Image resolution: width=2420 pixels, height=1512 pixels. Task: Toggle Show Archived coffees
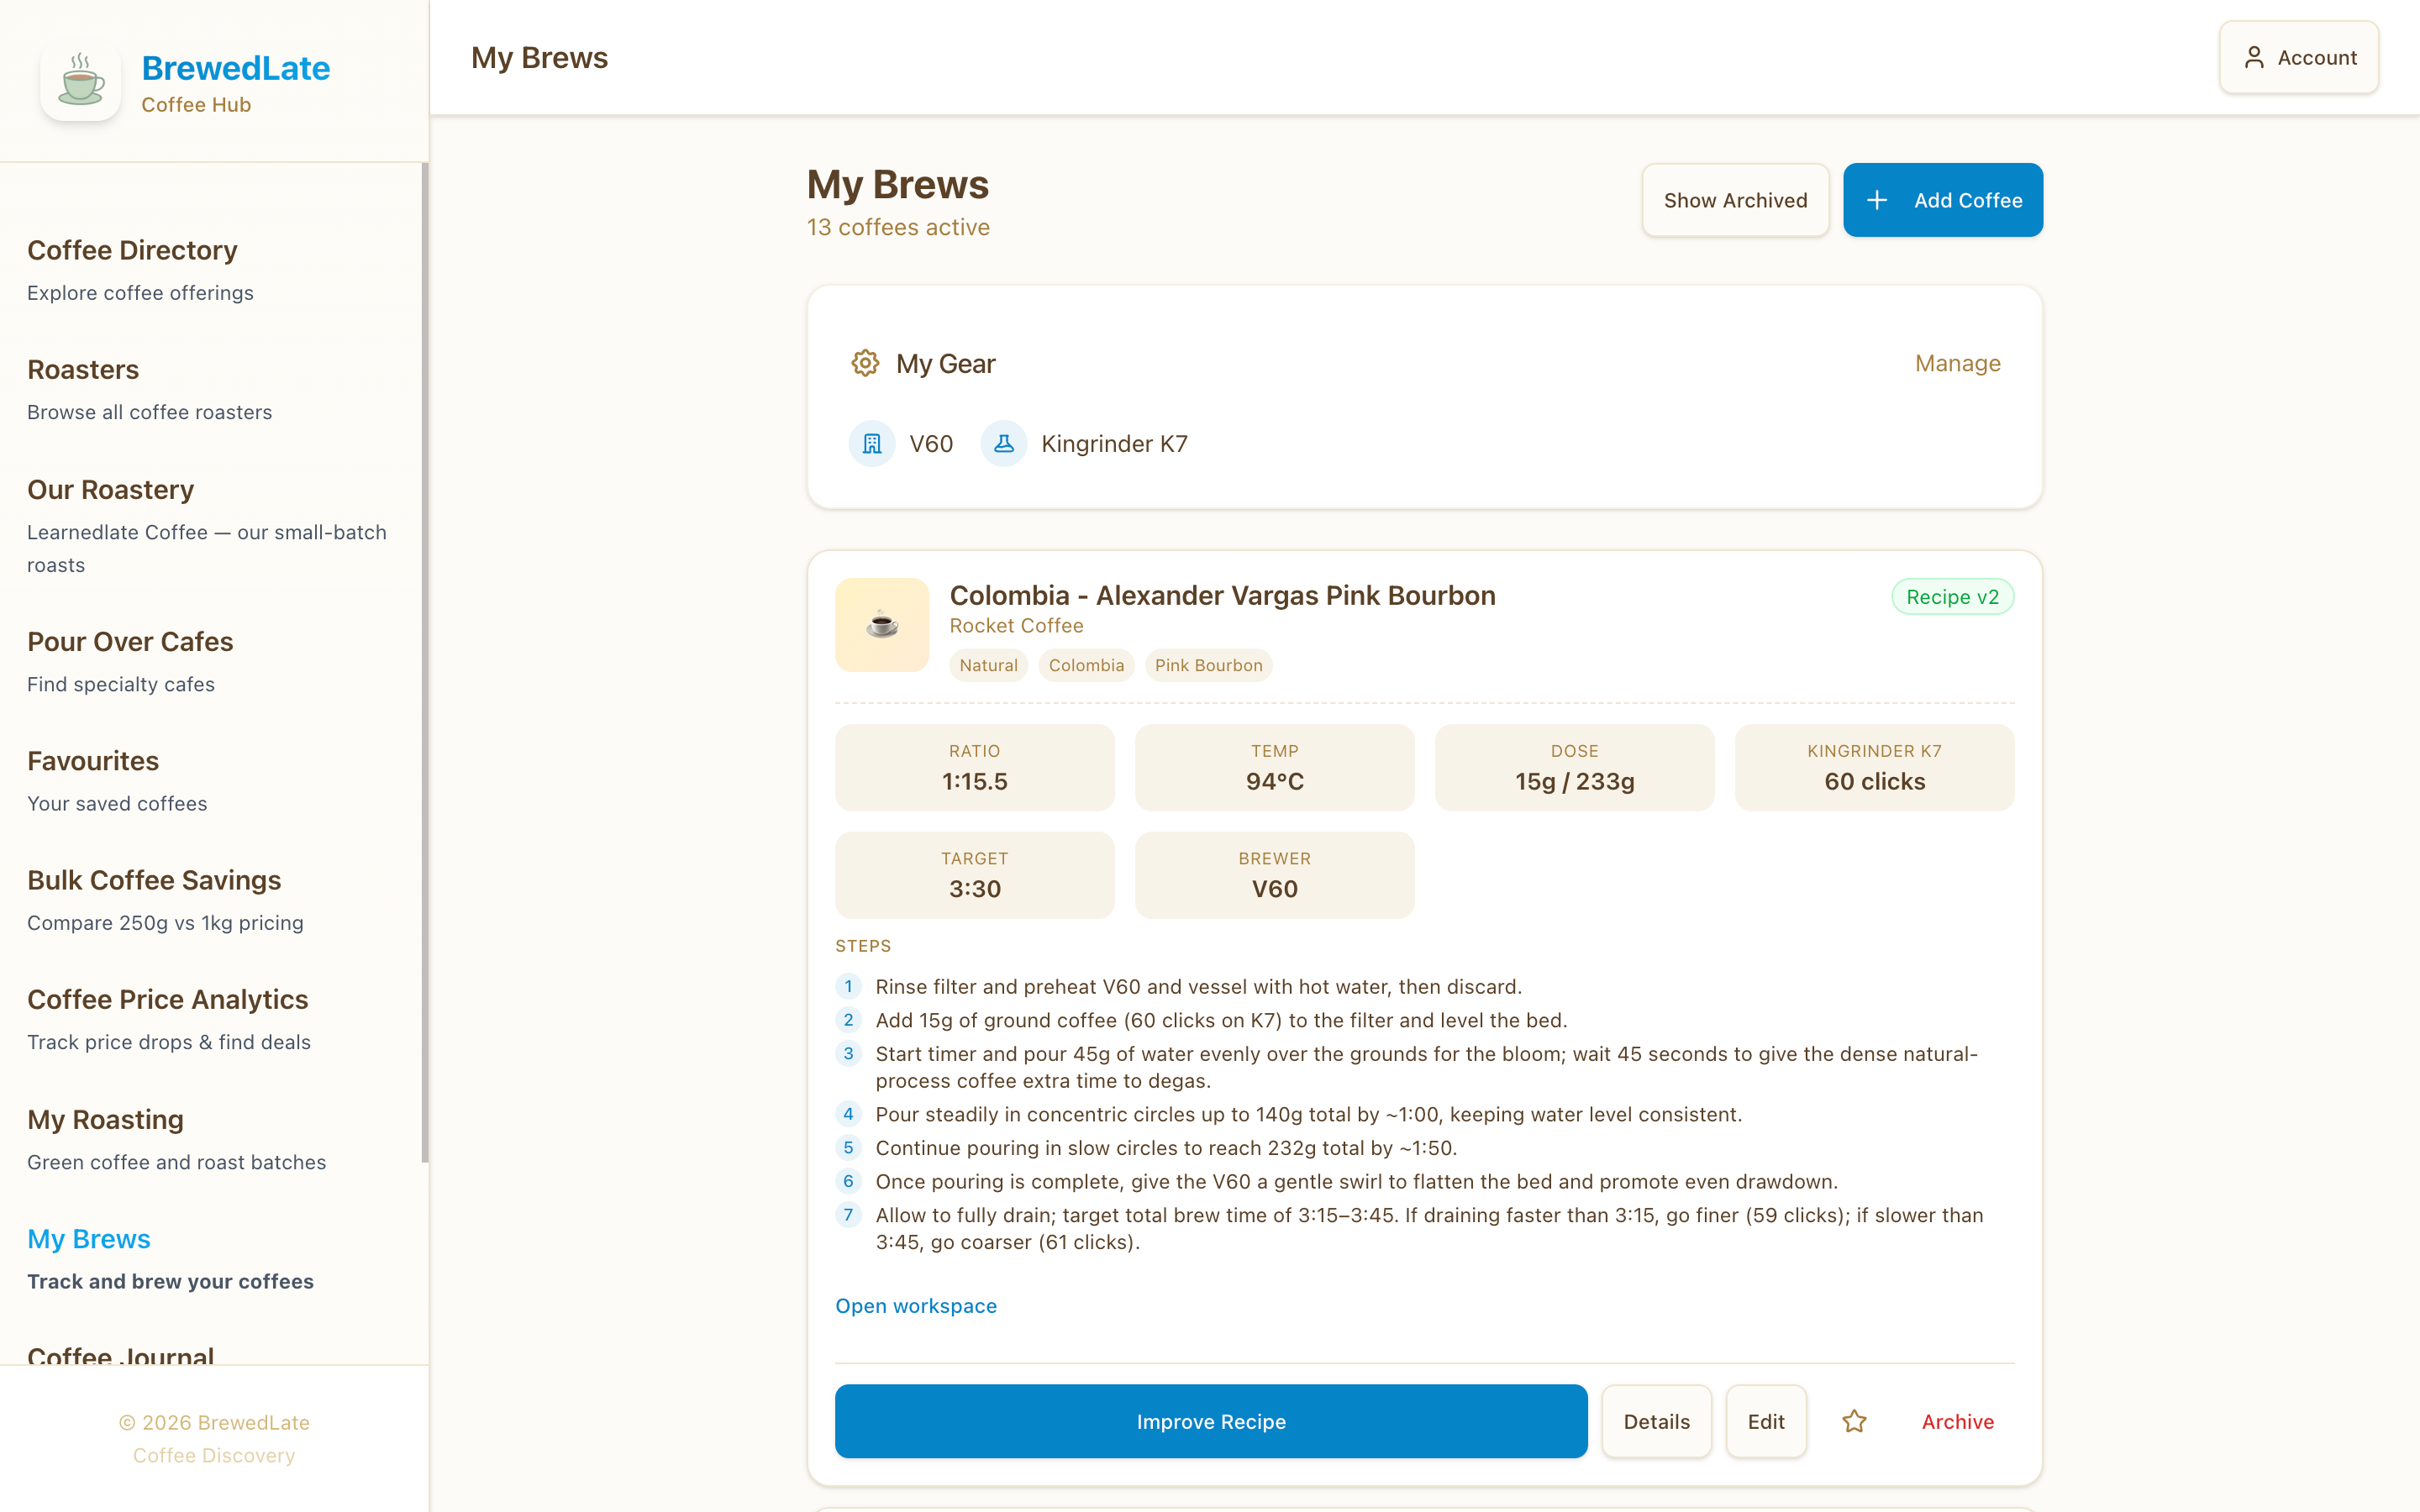[x=1735, y=200]
